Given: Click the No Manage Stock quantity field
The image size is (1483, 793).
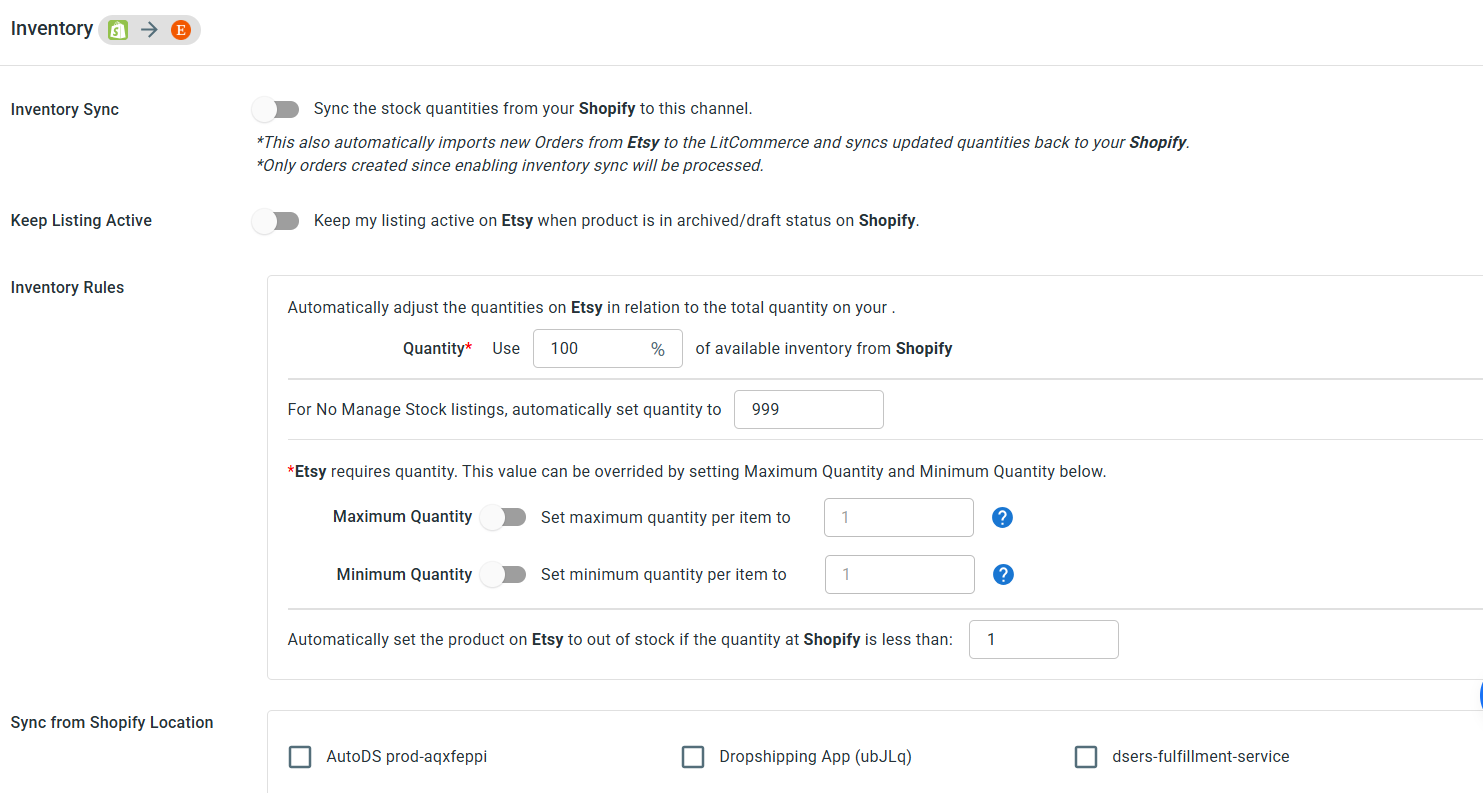Looking at the screenshot, I should (x=809, y=410).
